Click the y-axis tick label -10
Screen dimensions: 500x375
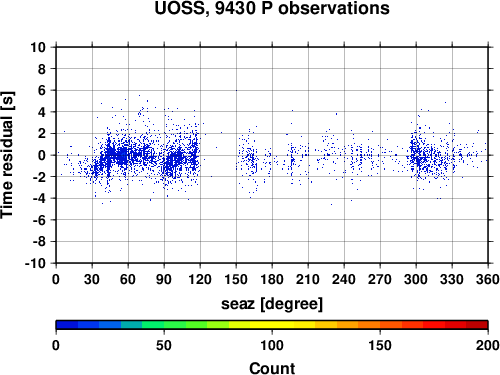point(35,263)
